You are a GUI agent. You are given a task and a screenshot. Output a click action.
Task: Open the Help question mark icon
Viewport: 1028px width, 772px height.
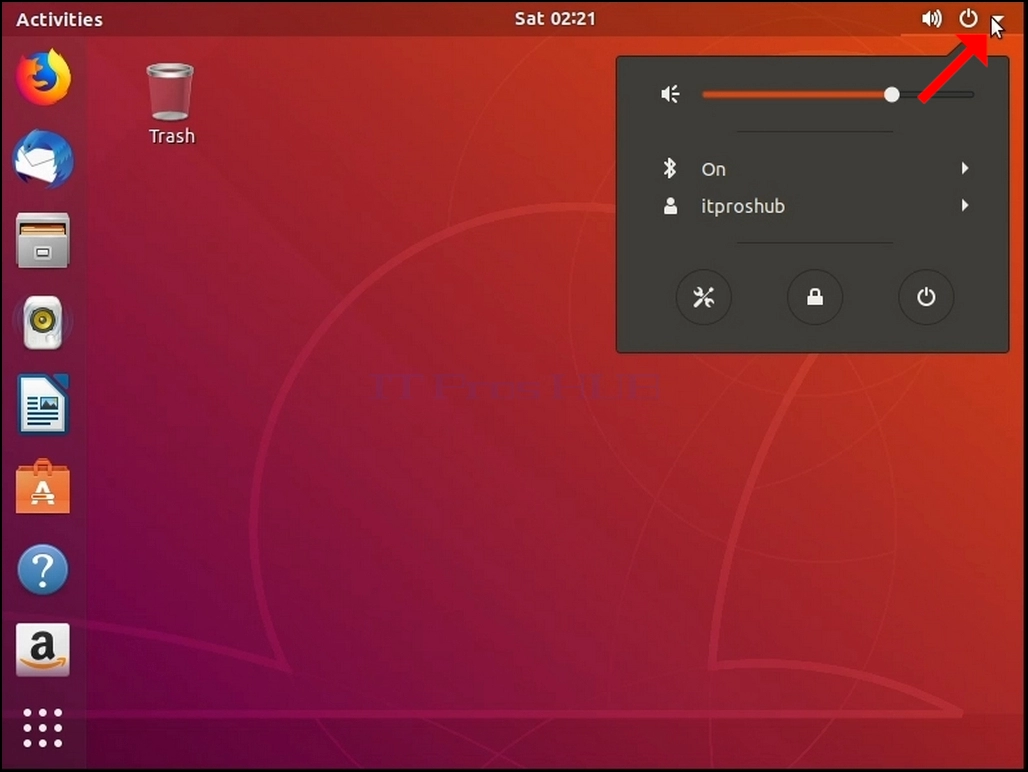pos(43,569)
